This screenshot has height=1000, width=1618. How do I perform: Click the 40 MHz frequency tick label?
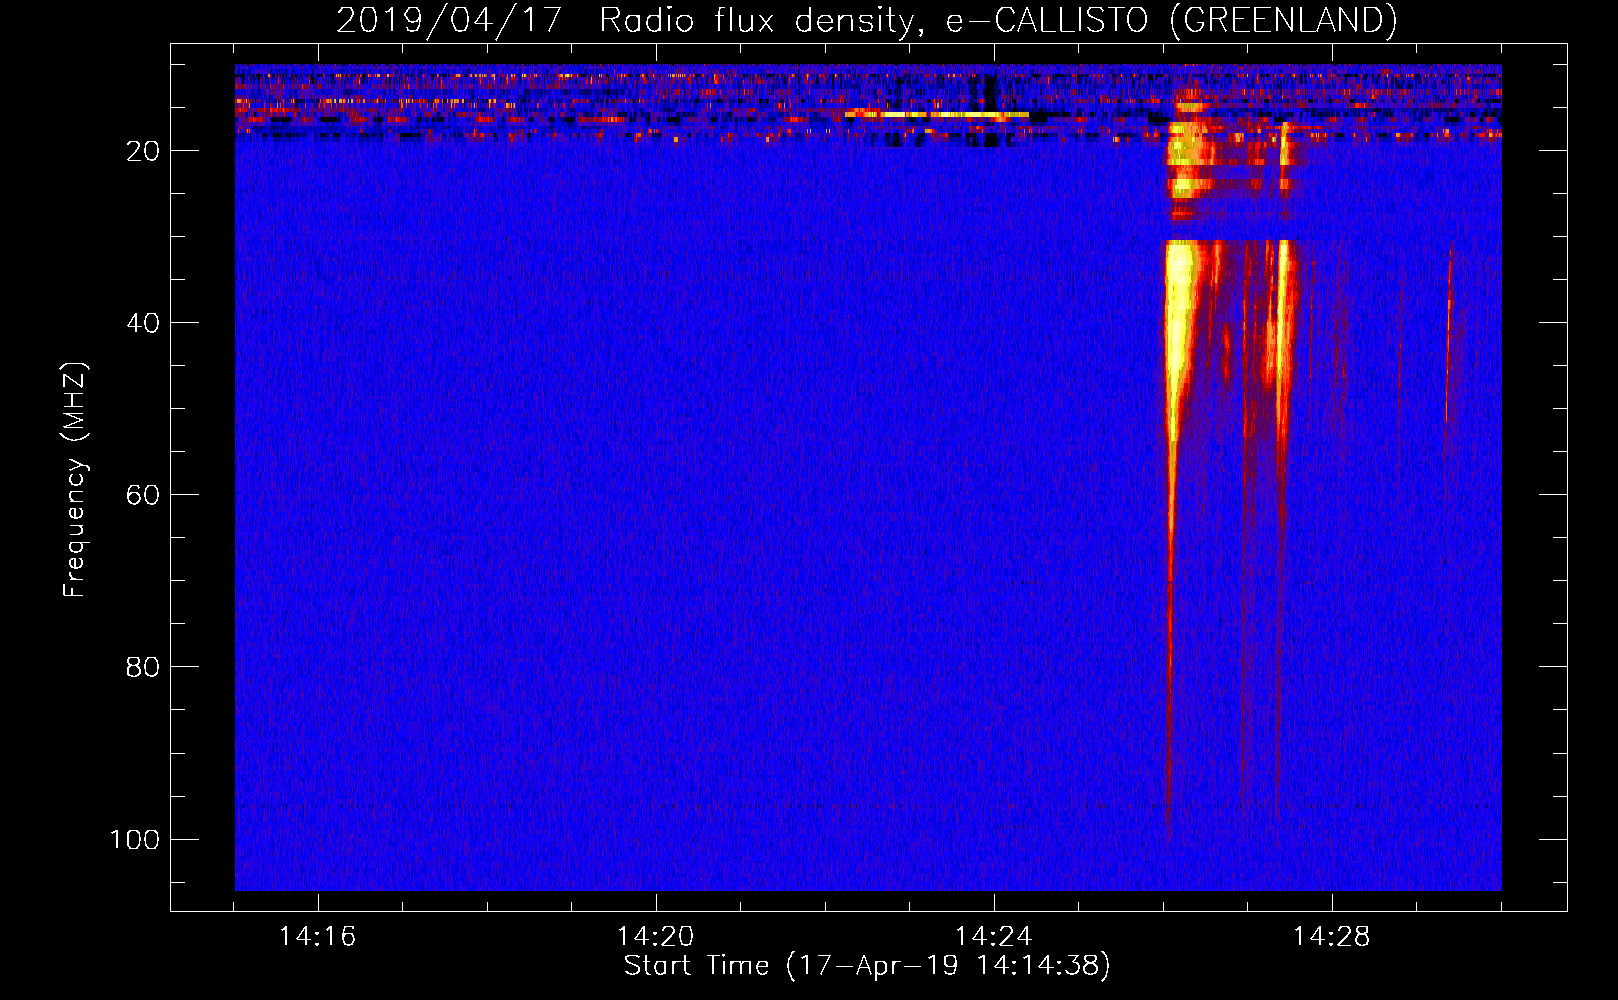tap(143, 323)
